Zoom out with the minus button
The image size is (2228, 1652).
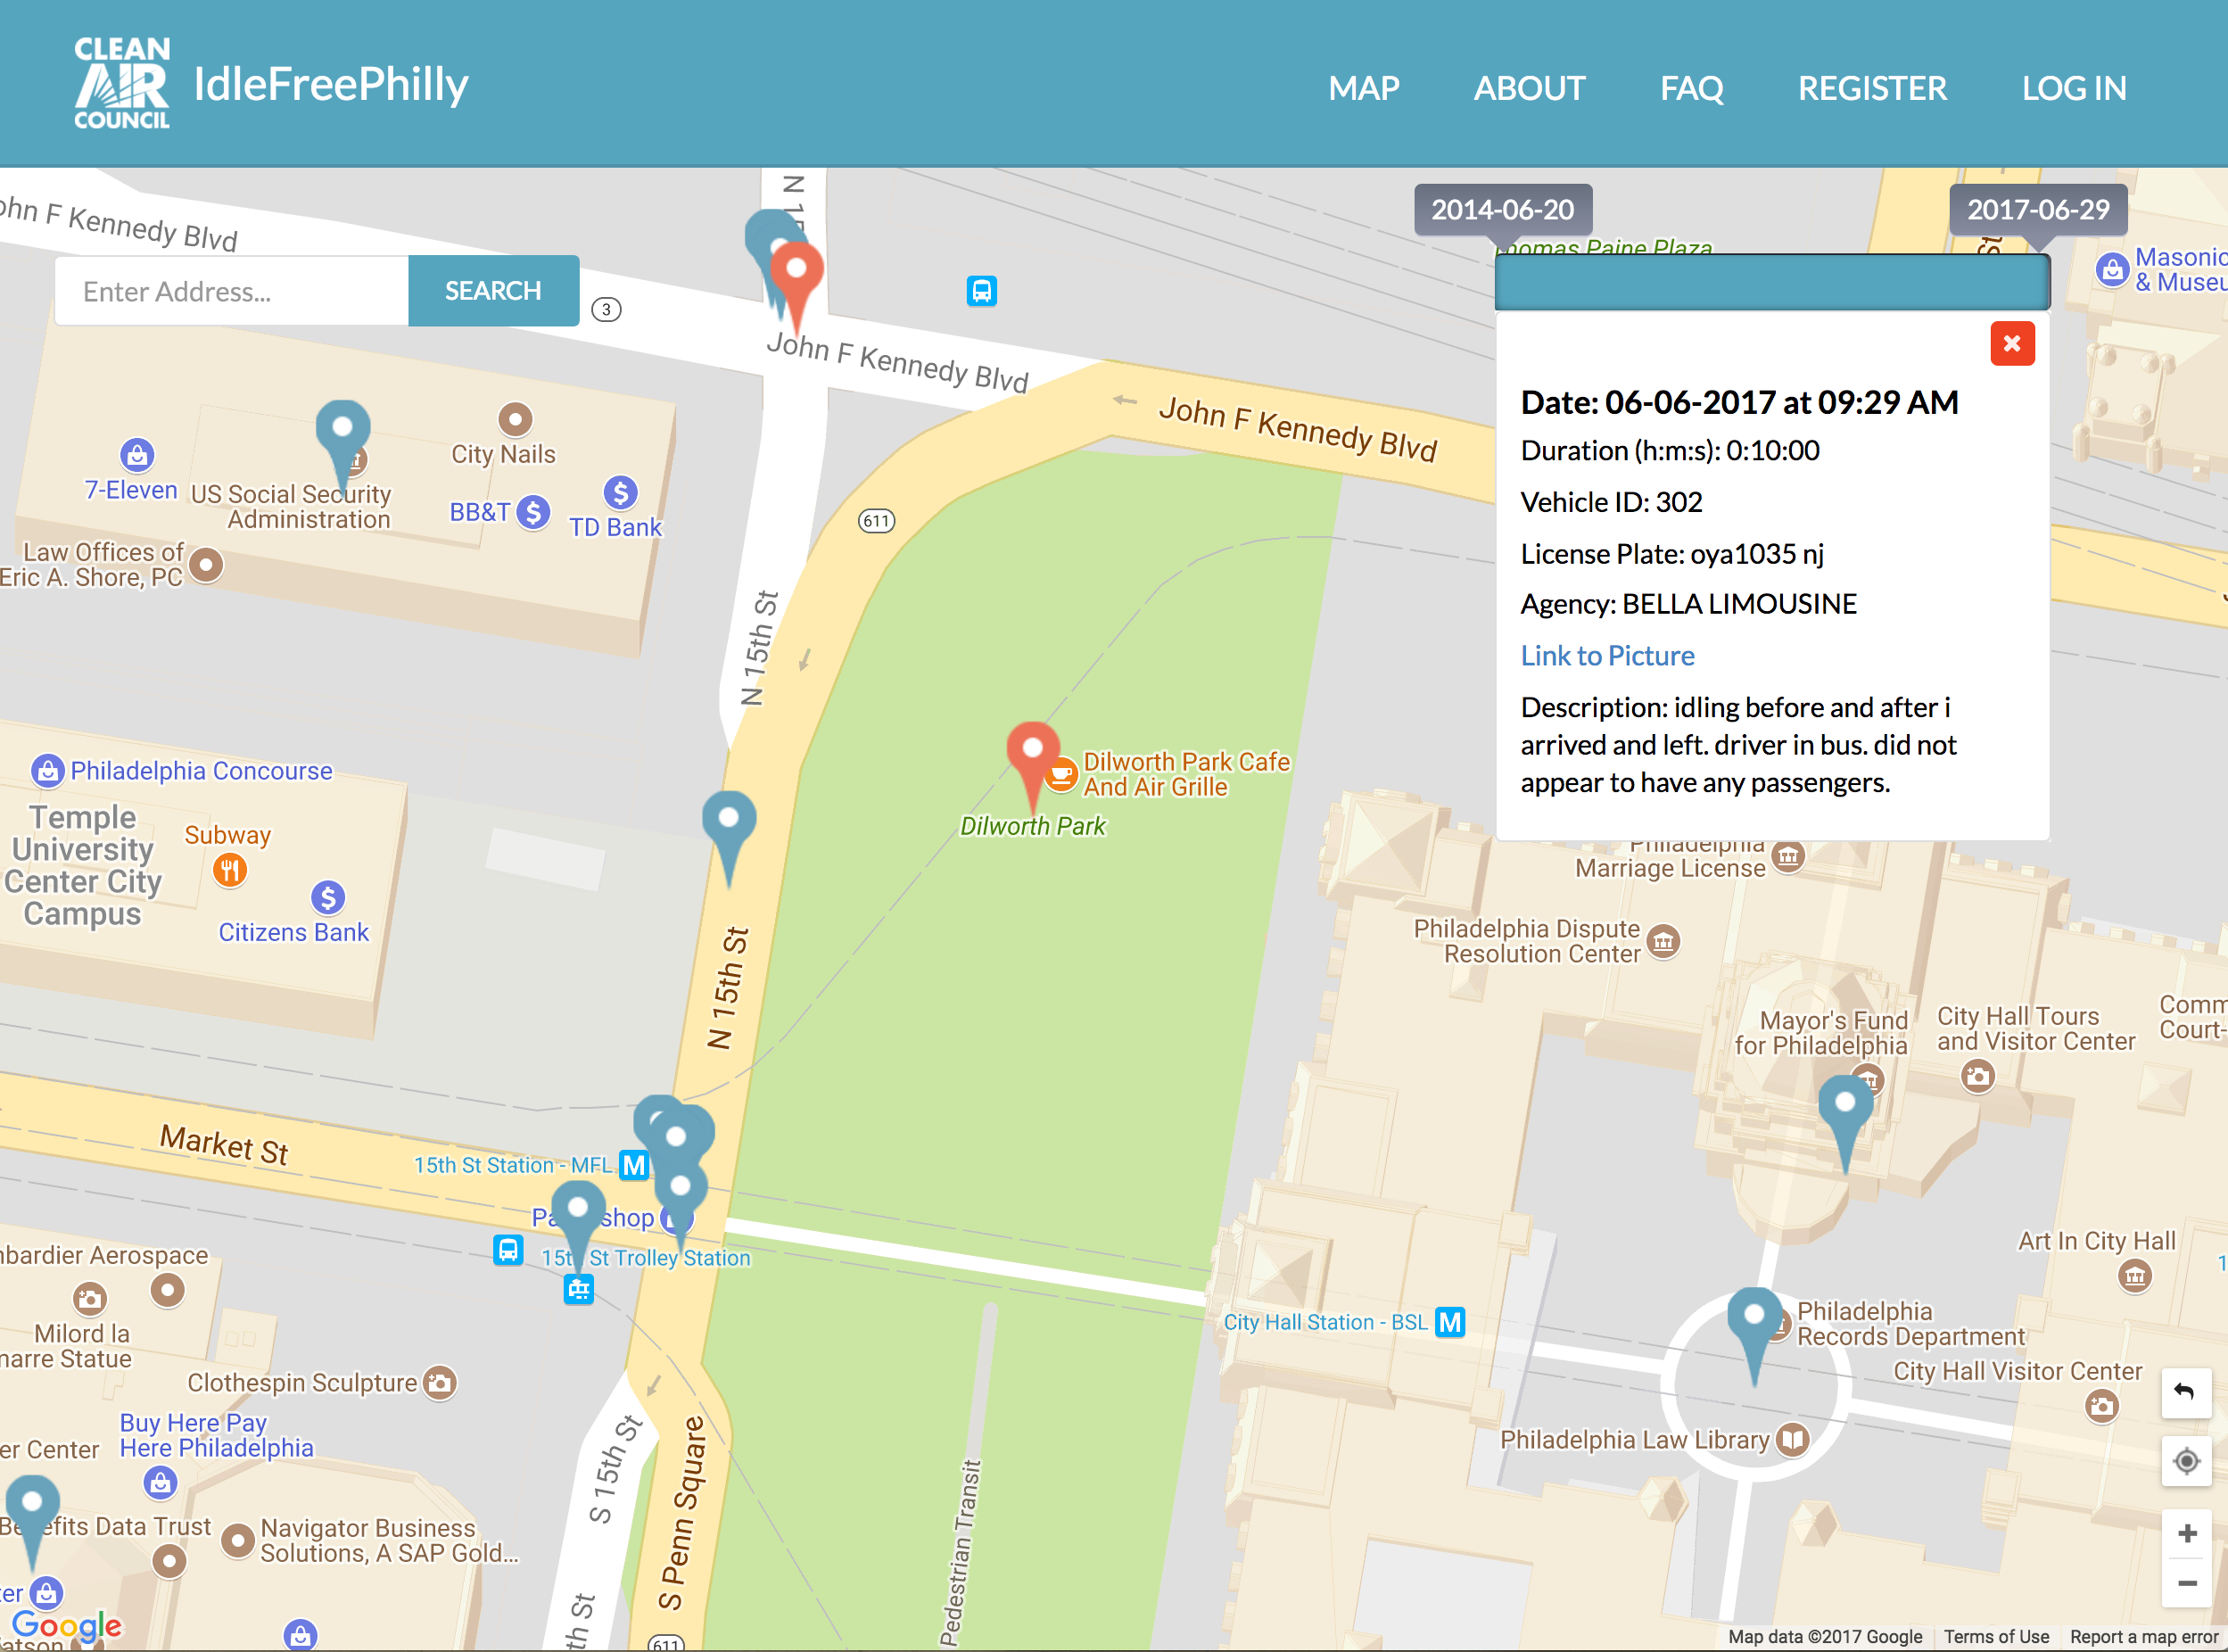tap(2186, 1583)
